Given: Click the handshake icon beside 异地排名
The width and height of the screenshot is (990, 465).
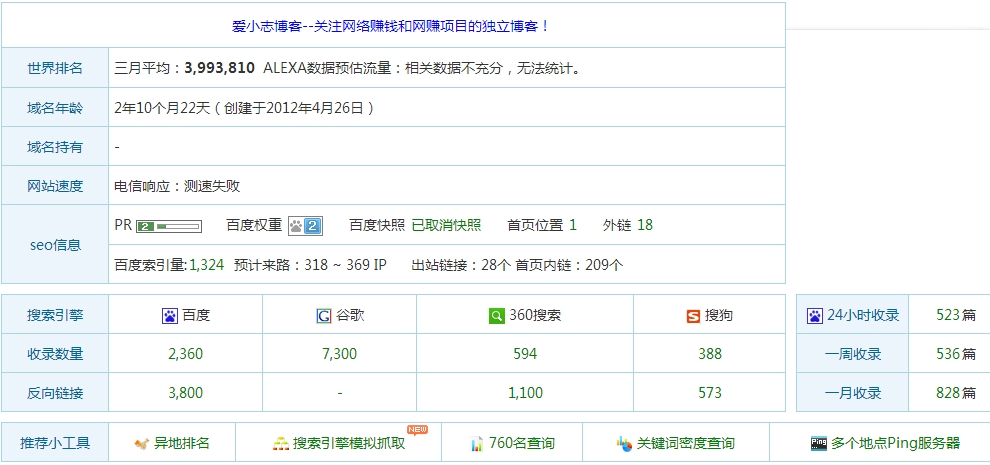Looking at the screenshot, I should coord(142,444).
